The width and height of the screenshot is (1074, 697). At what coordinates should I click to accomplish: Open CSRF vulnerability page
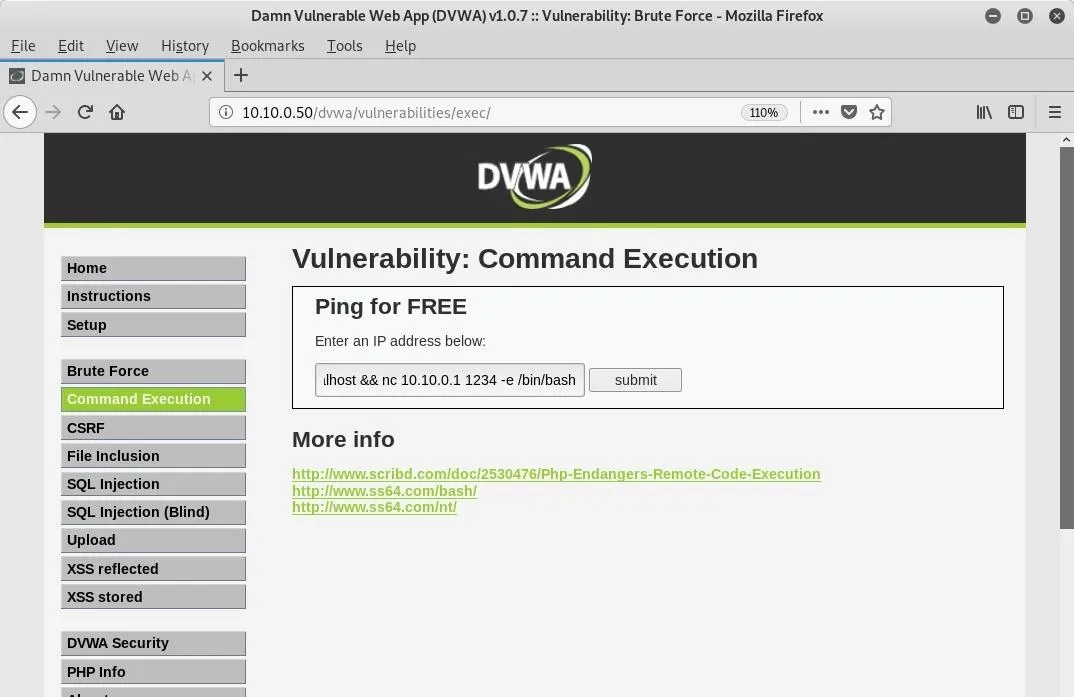153,428
